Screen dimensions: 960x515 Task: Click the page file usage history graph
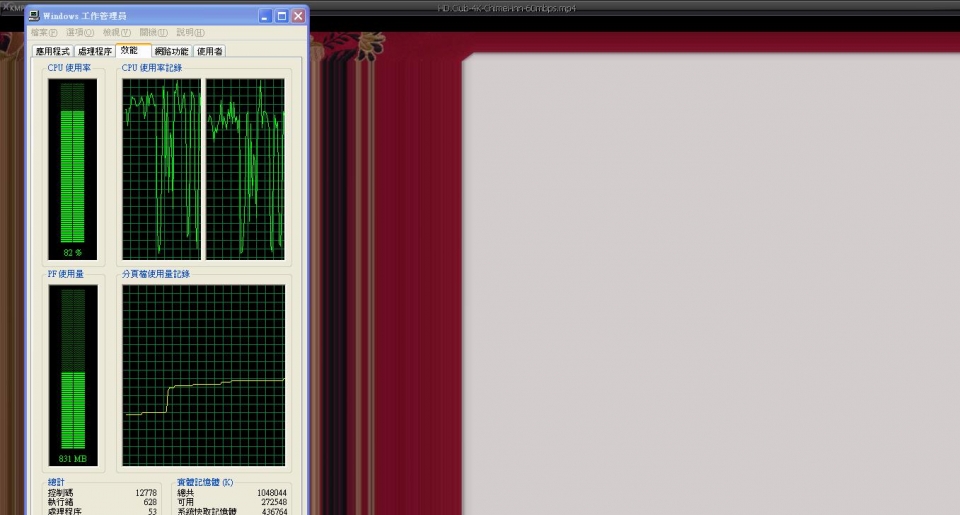click(203, 375)
